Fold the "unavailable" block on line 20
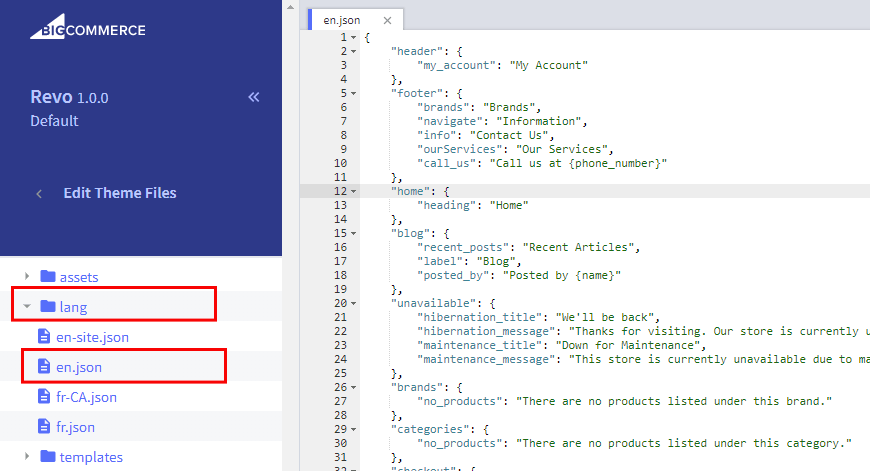 tap(354, 303)
